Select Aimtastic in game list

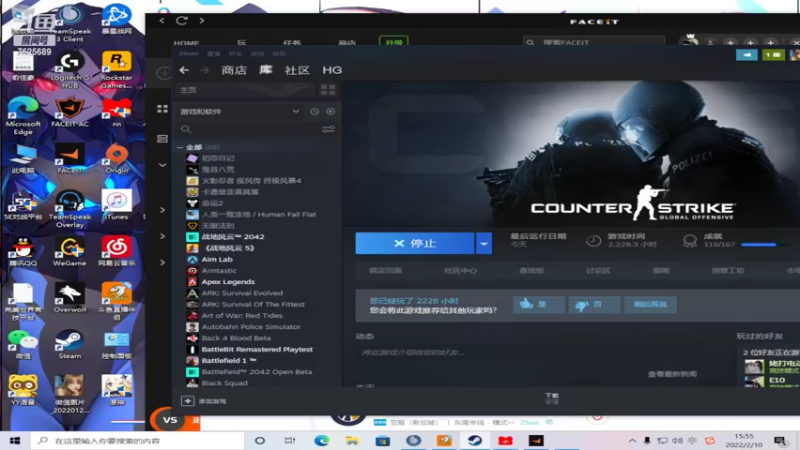[x=219, y=270]
